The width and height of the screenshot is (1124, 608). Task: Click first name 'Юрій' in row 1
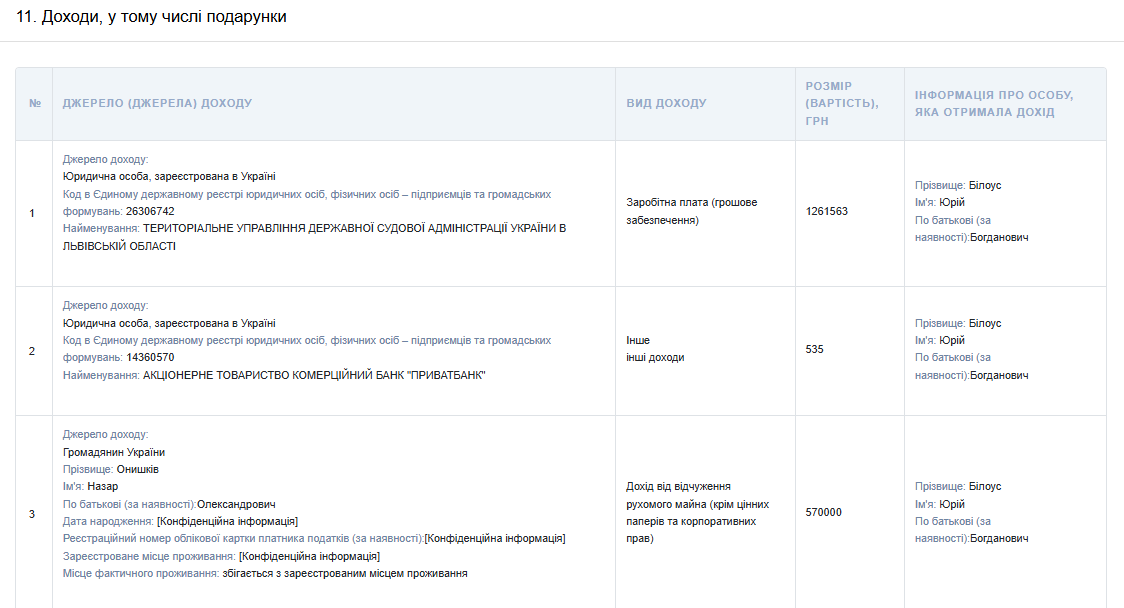click(x=952, y=203)
